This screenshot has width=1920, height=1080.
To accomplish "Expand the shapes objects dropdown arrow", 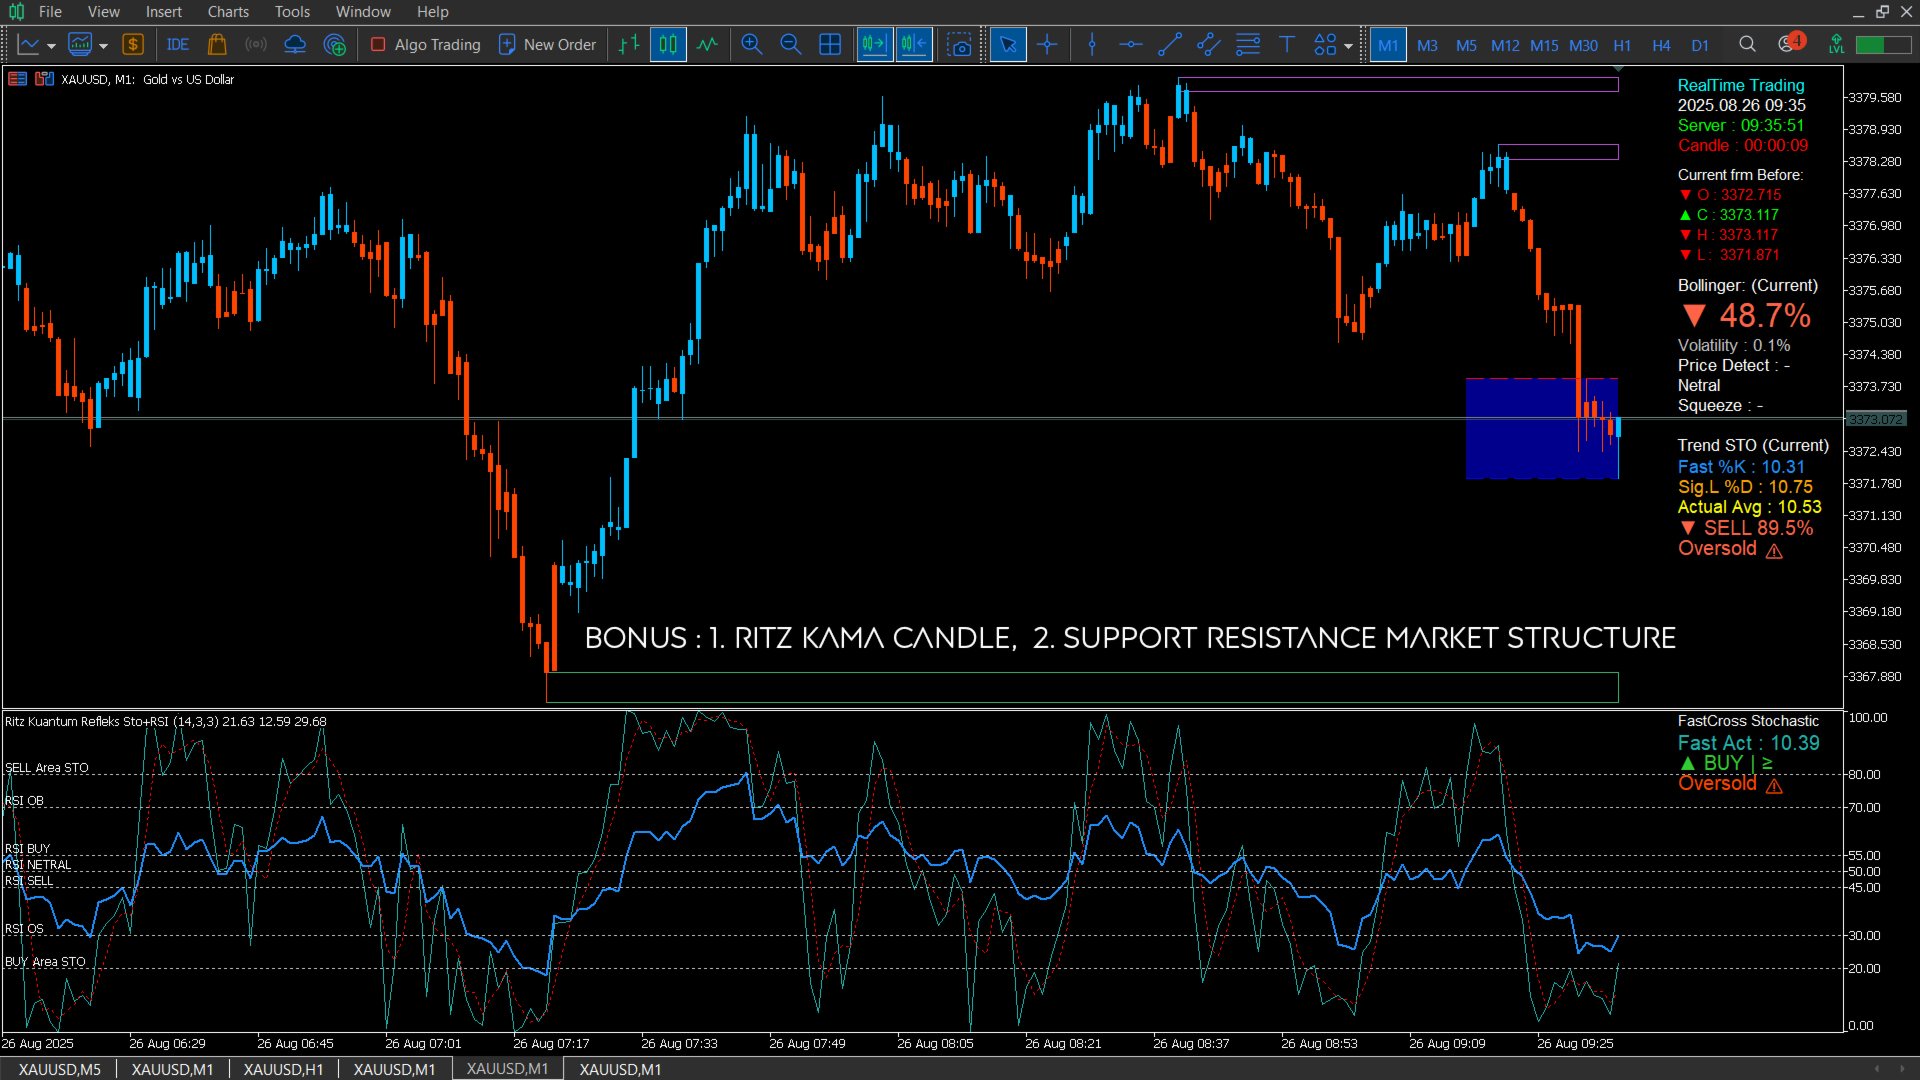I will 1348,46.
